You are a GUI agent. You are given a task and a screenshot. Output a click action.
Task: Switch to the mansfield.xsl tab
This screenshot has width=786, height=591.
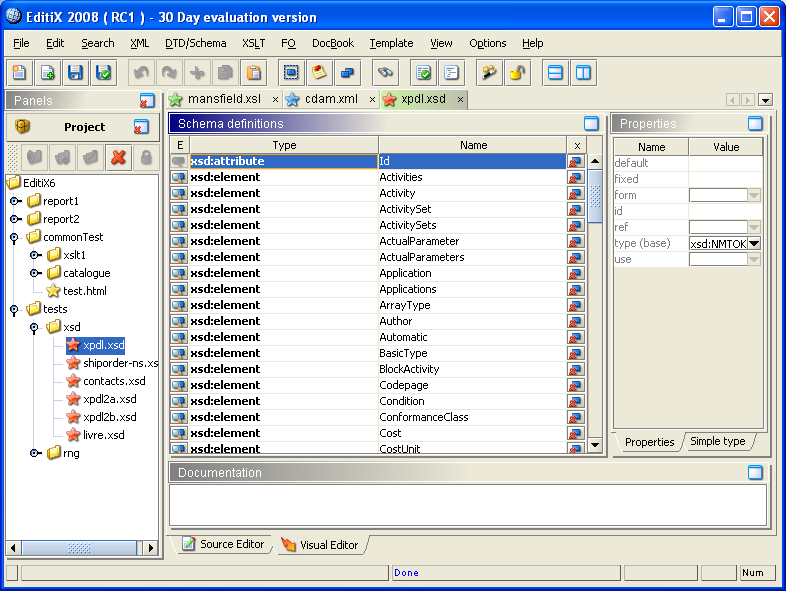pyautogui.click(x=224, y=99)
